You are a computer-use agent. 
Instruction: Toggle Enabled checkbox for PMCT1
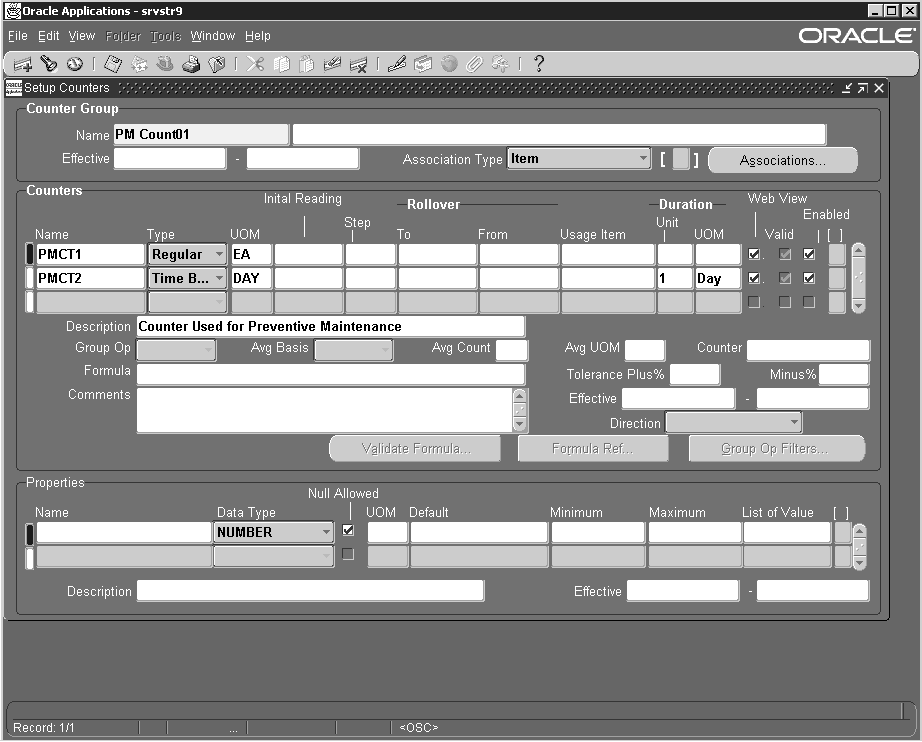pyautogui.click(x=809, y=254)
